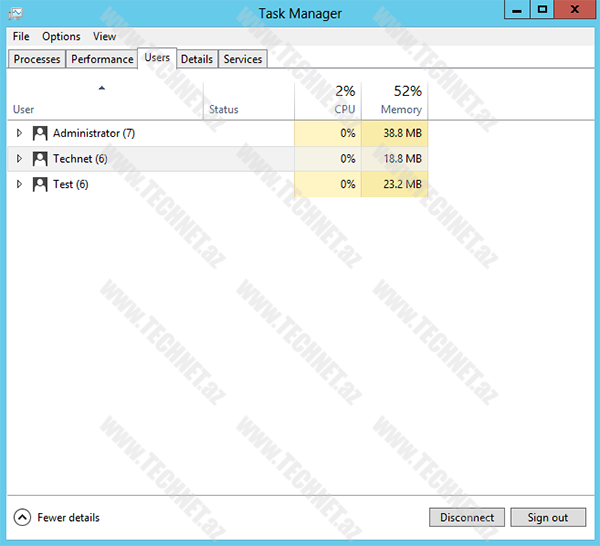Open the File menu

point(21,36)
